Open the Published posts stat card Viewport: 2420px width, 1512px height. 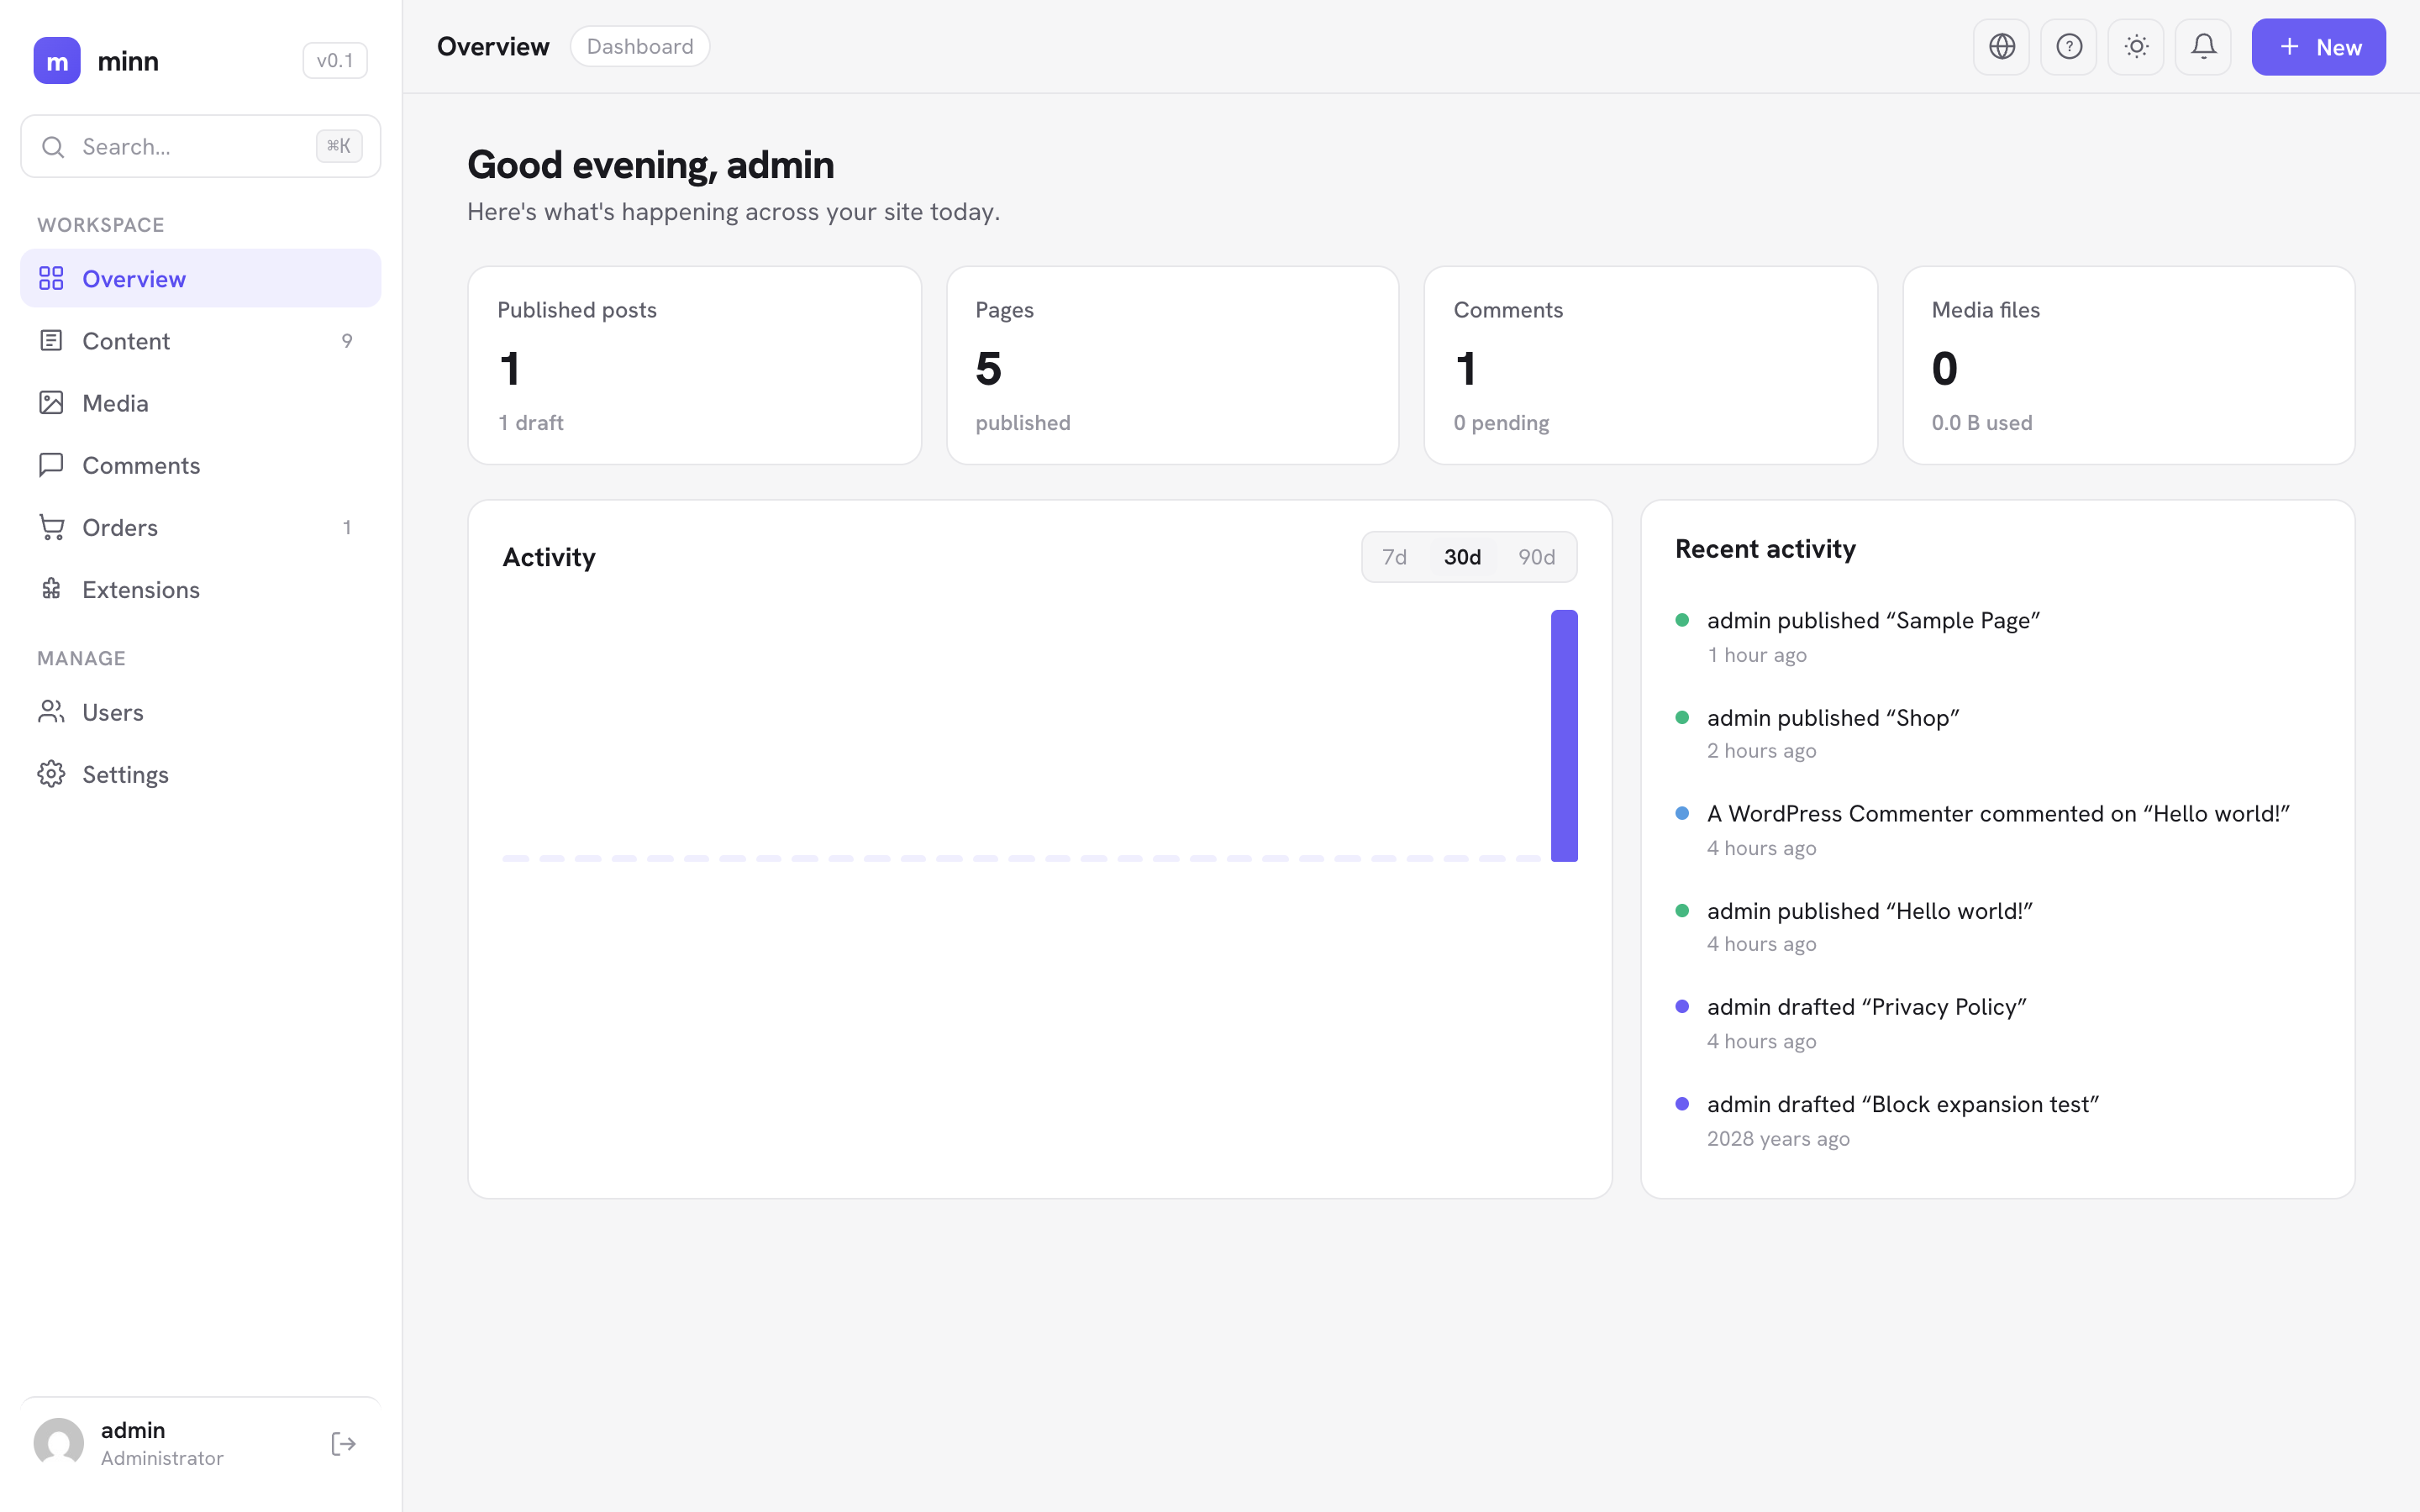tap(694, 365)
